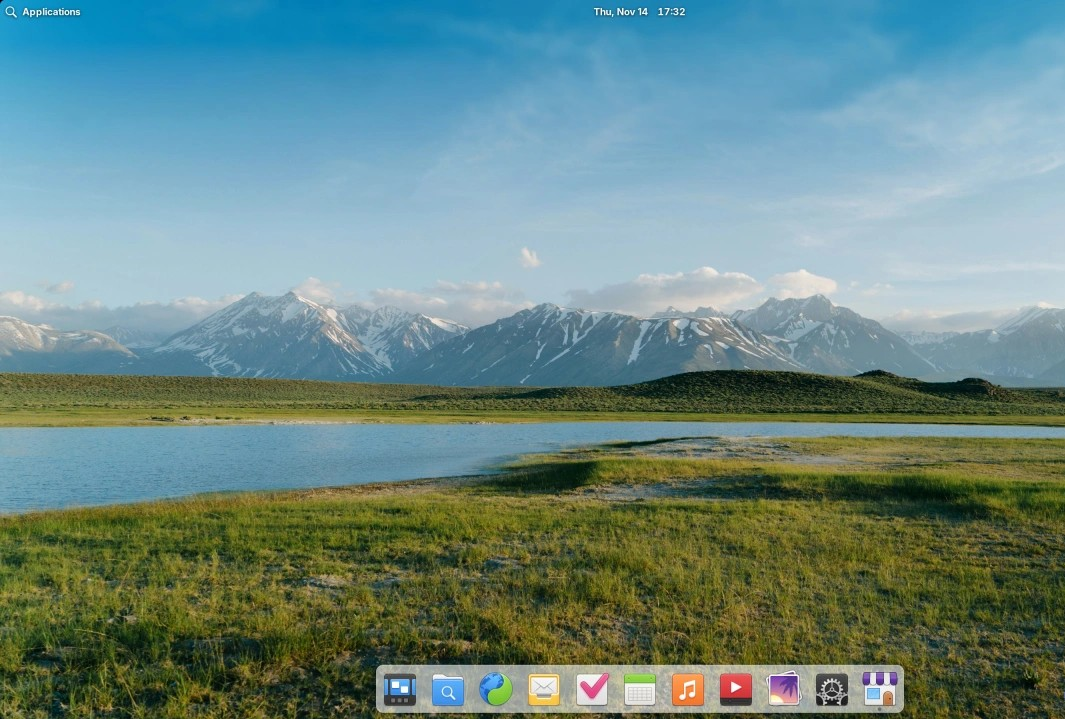This screenshot has width=1065, height=719.
Task: Launch the Photos app from the dock
Action: point(783,689)
